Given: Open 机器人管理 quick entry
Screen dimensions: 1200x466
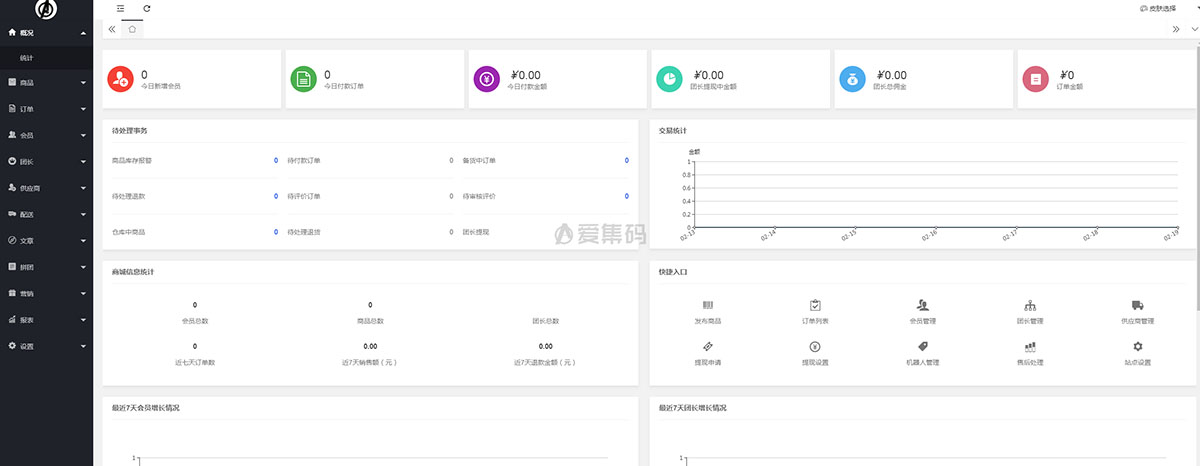Looking at the screenshot, I should (922, 352).
